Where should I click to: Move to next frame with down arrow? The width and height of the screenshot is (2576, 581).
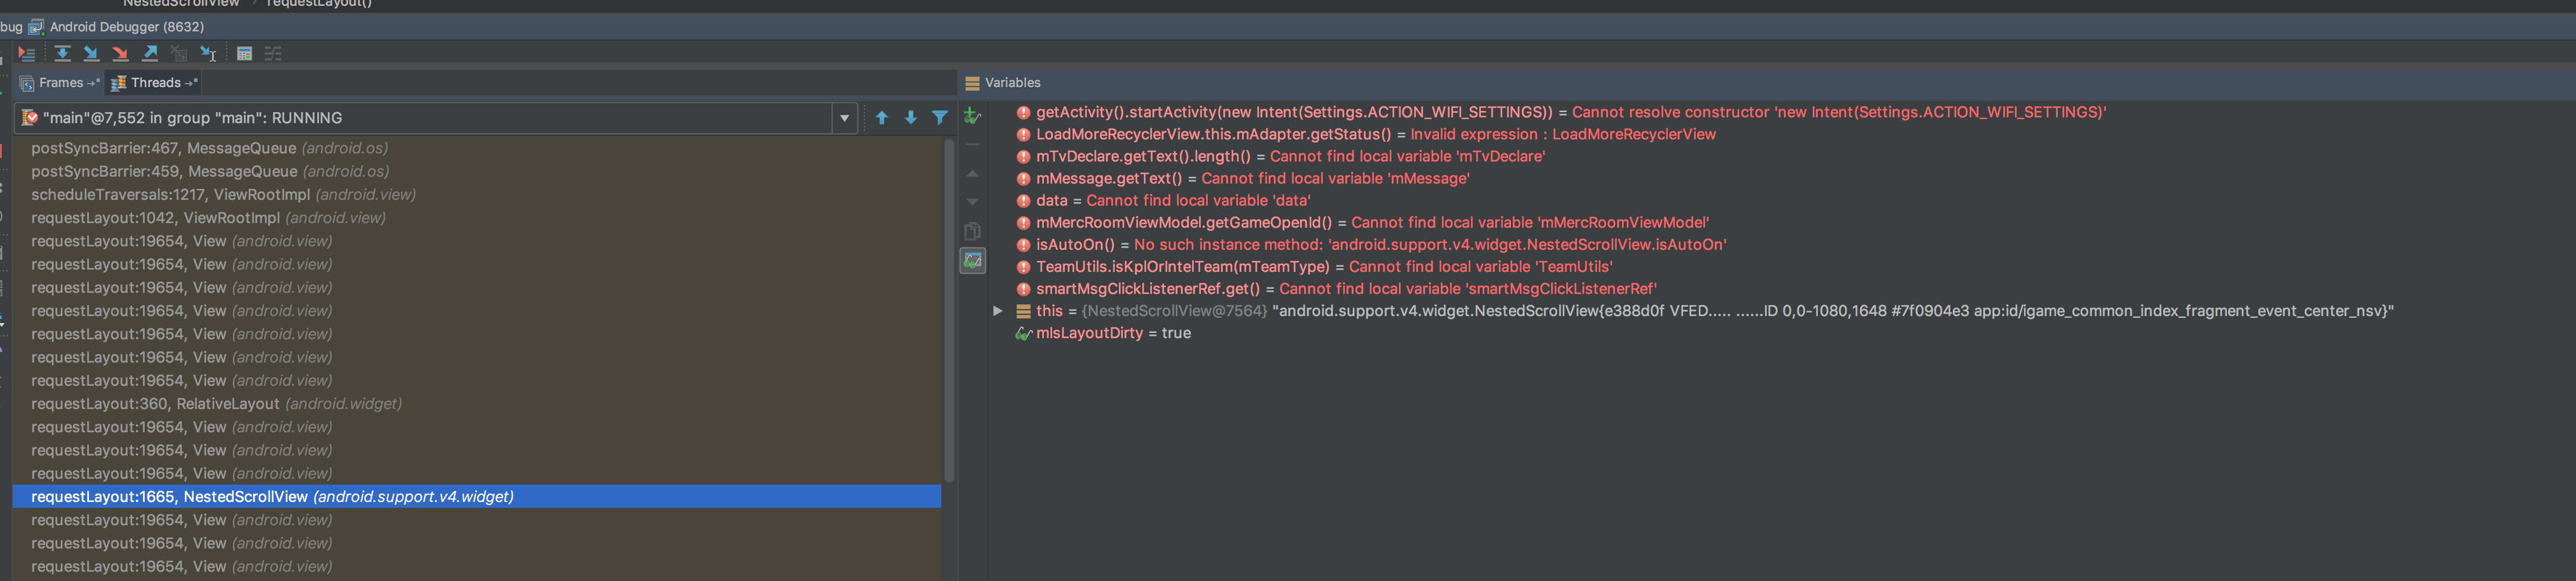point(911,118)
